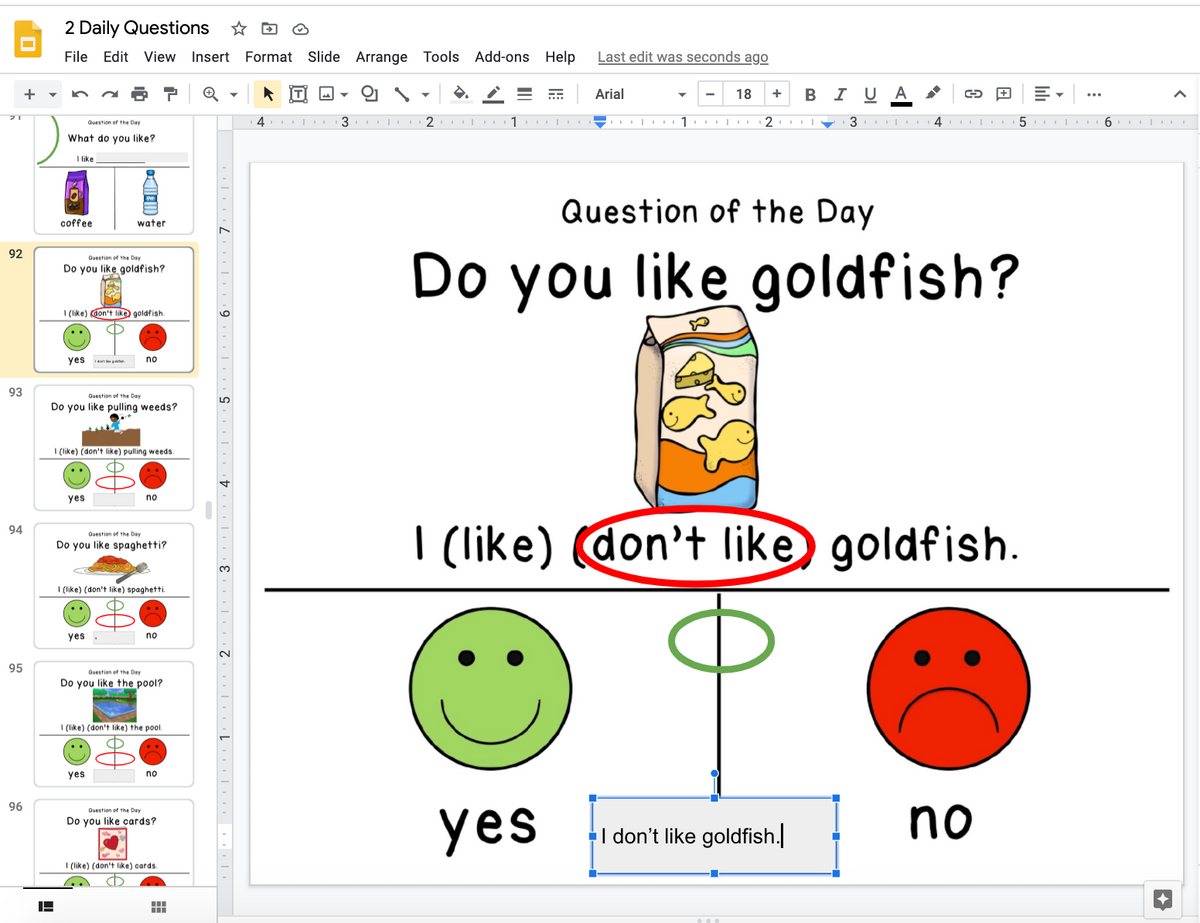Viewport: 1200px width, 923px height.
Task: Open the text color picker
Action: [901, 93]
